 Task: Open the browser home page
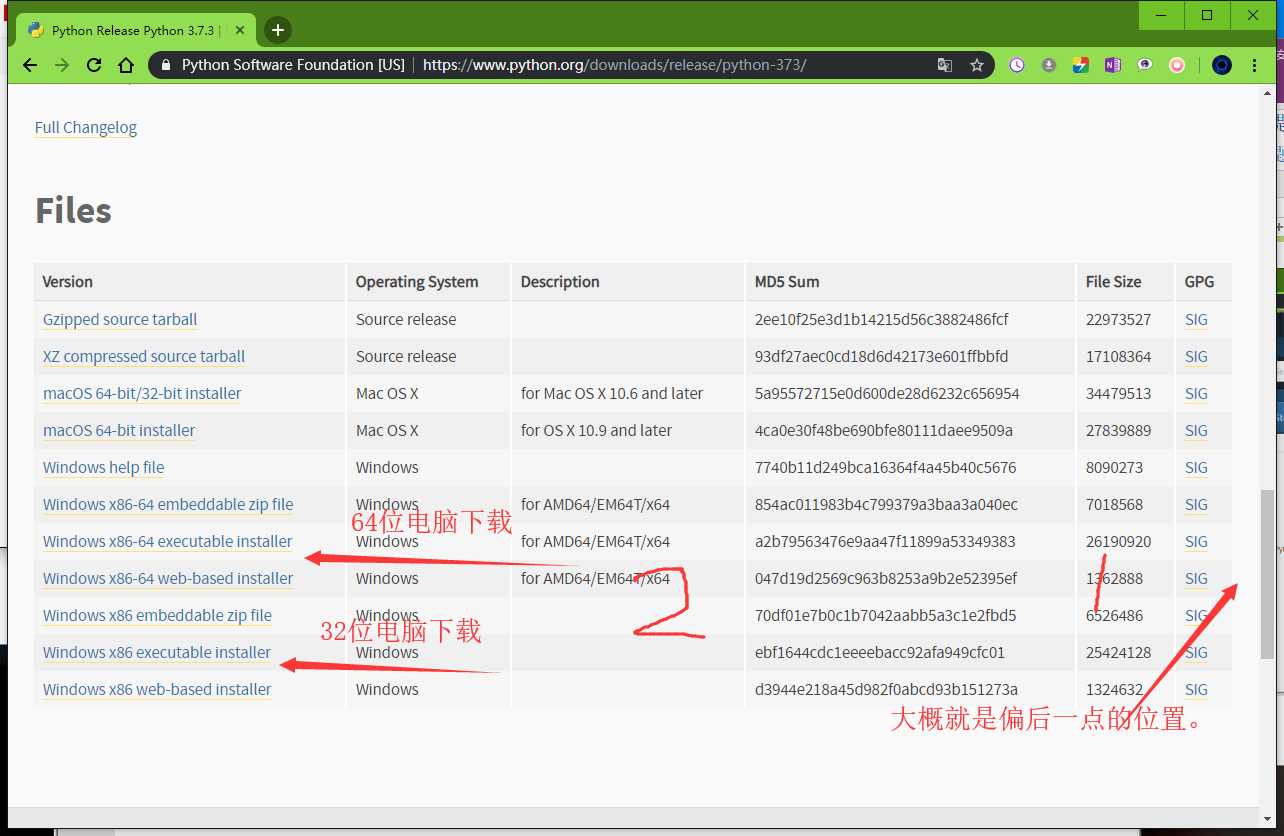(x=126, y=65)
